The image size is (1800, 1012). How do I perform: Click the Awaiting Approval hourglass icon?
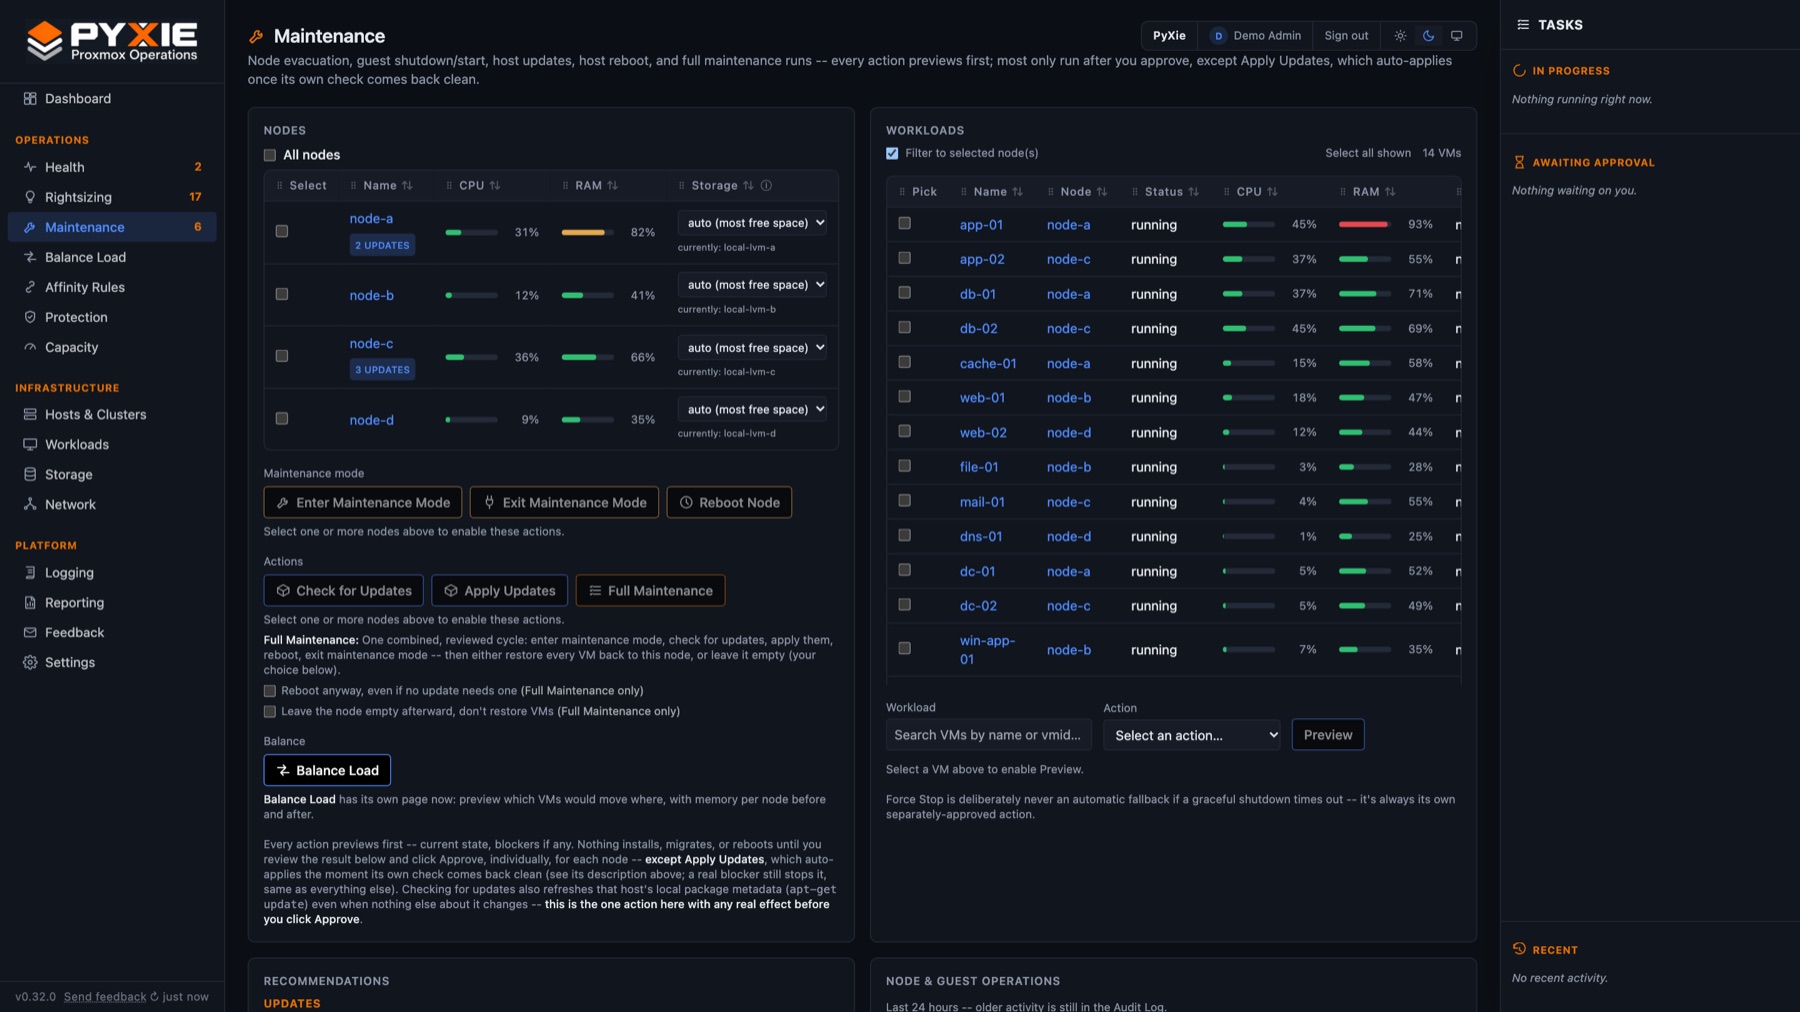click(x=1519, y=162)
